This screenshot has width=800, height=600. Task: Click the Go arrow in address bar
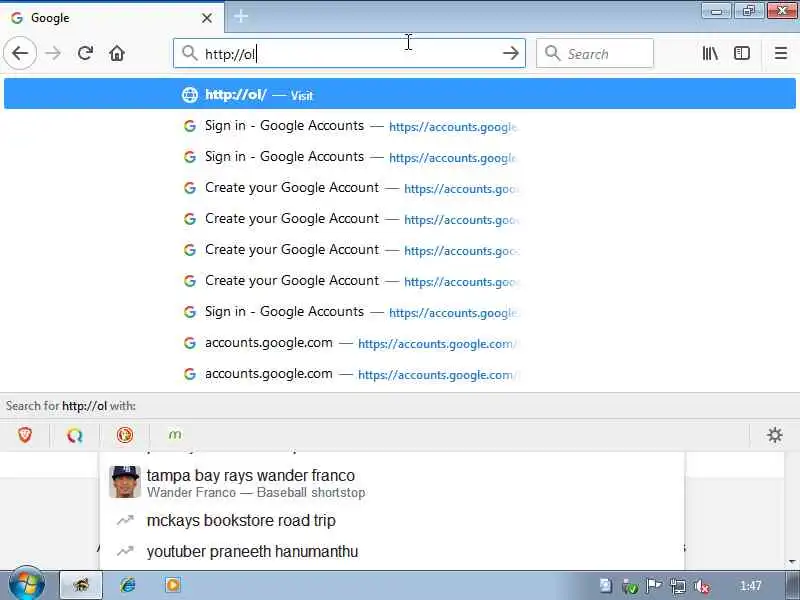click(510, 53)
